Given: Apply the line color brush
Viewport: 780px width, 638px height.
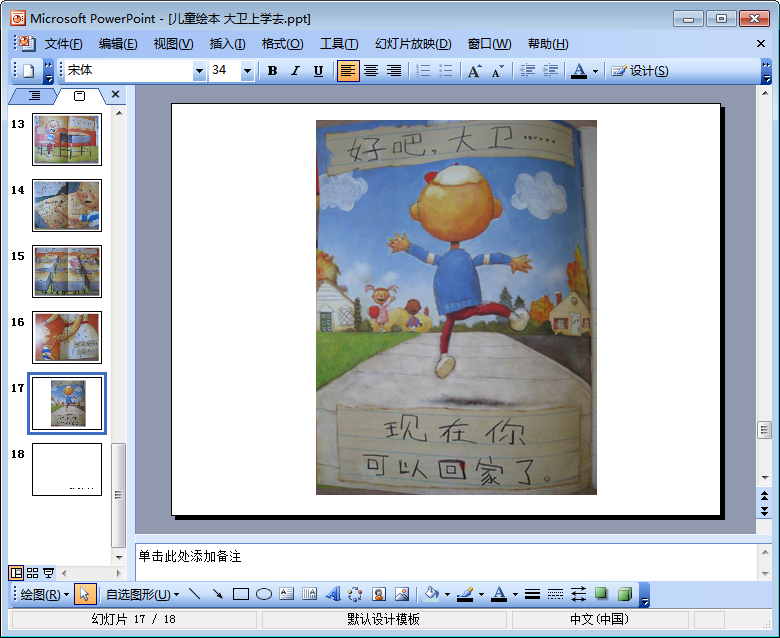Looking at the screenshot, I should pyautogui.click(x=465, y=594).
